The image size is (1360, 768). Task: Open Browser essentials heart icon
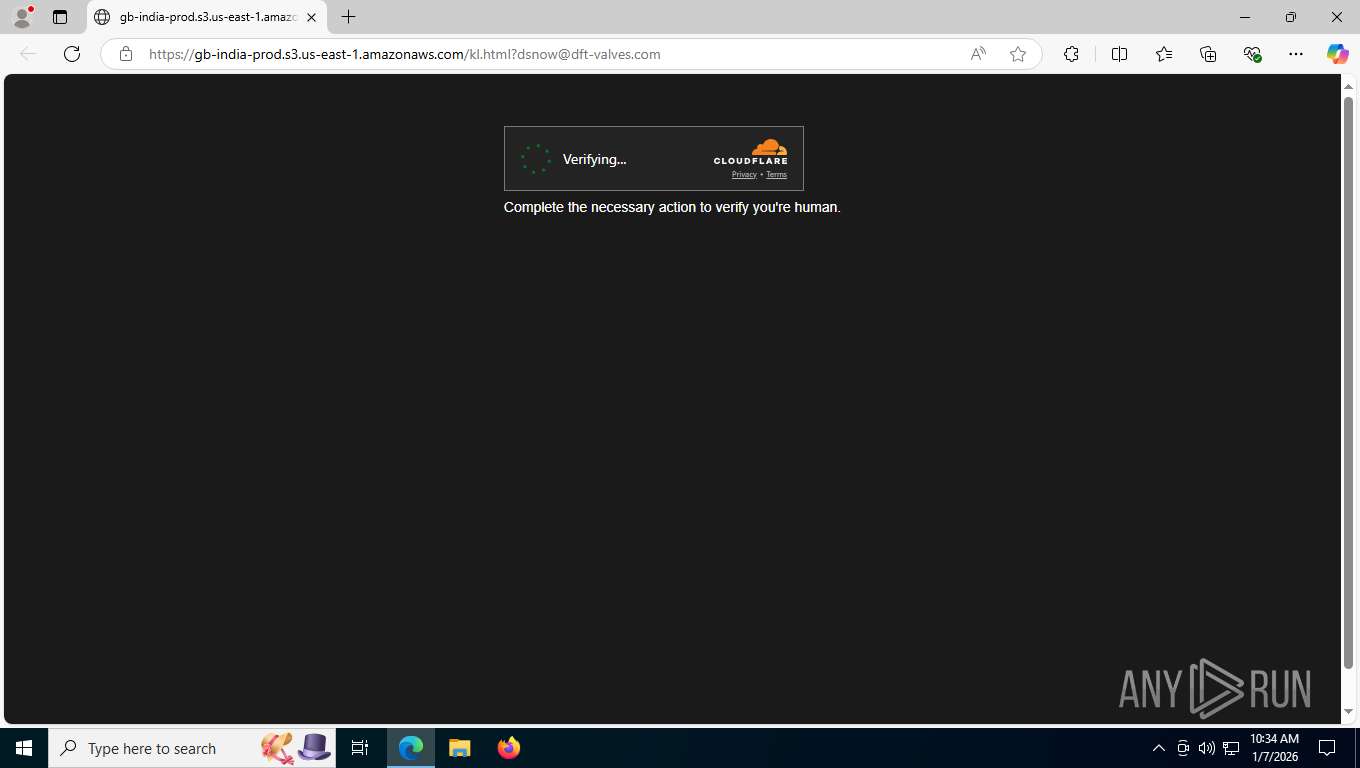[x=1252, y=54]
